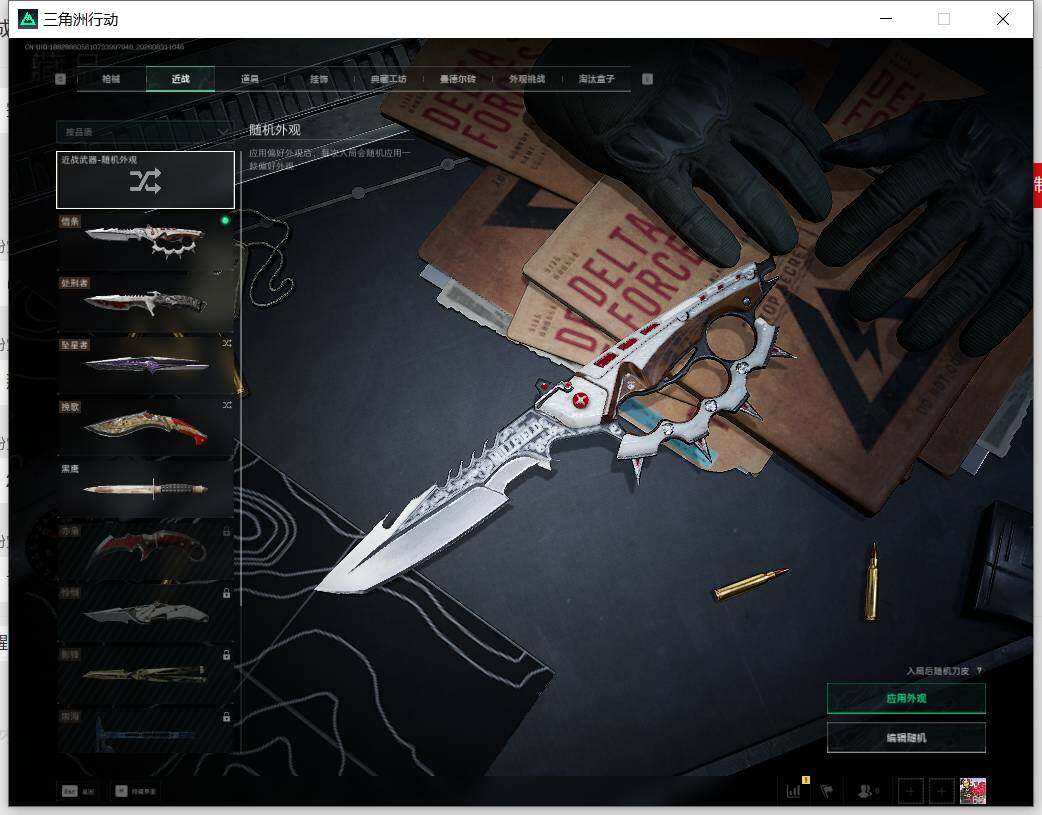Open the 淘汰盒子 tab
The image size is (1042, 815).
[597, 79]
